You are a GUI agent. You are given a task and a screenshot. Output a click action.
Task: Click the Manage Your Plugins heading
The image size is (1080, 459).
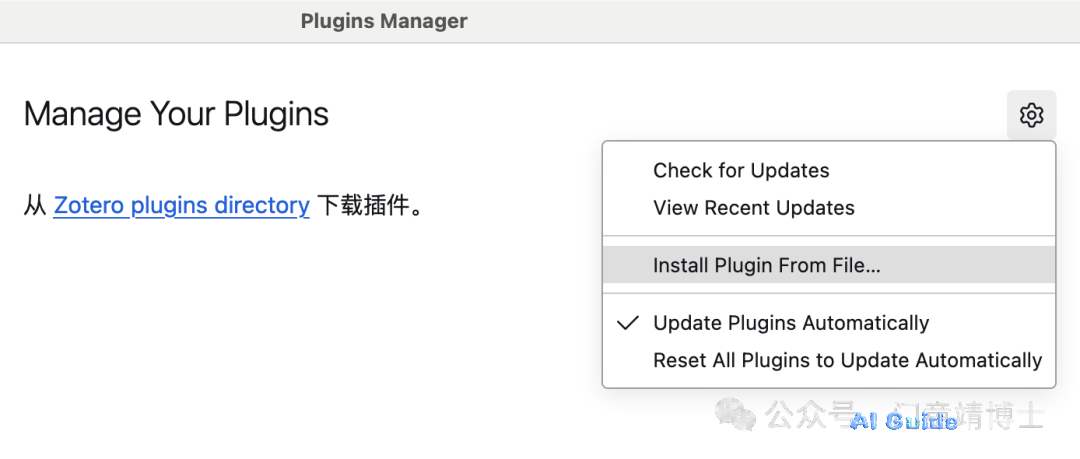(x=176, y=114)
